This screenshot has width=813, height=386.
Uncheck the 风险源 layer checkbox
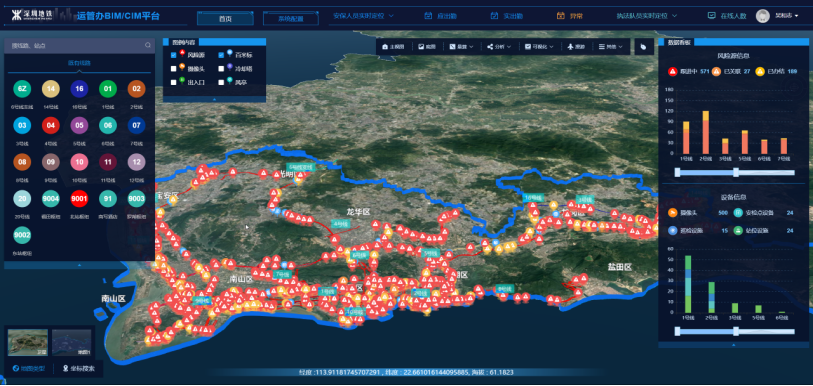174,54
